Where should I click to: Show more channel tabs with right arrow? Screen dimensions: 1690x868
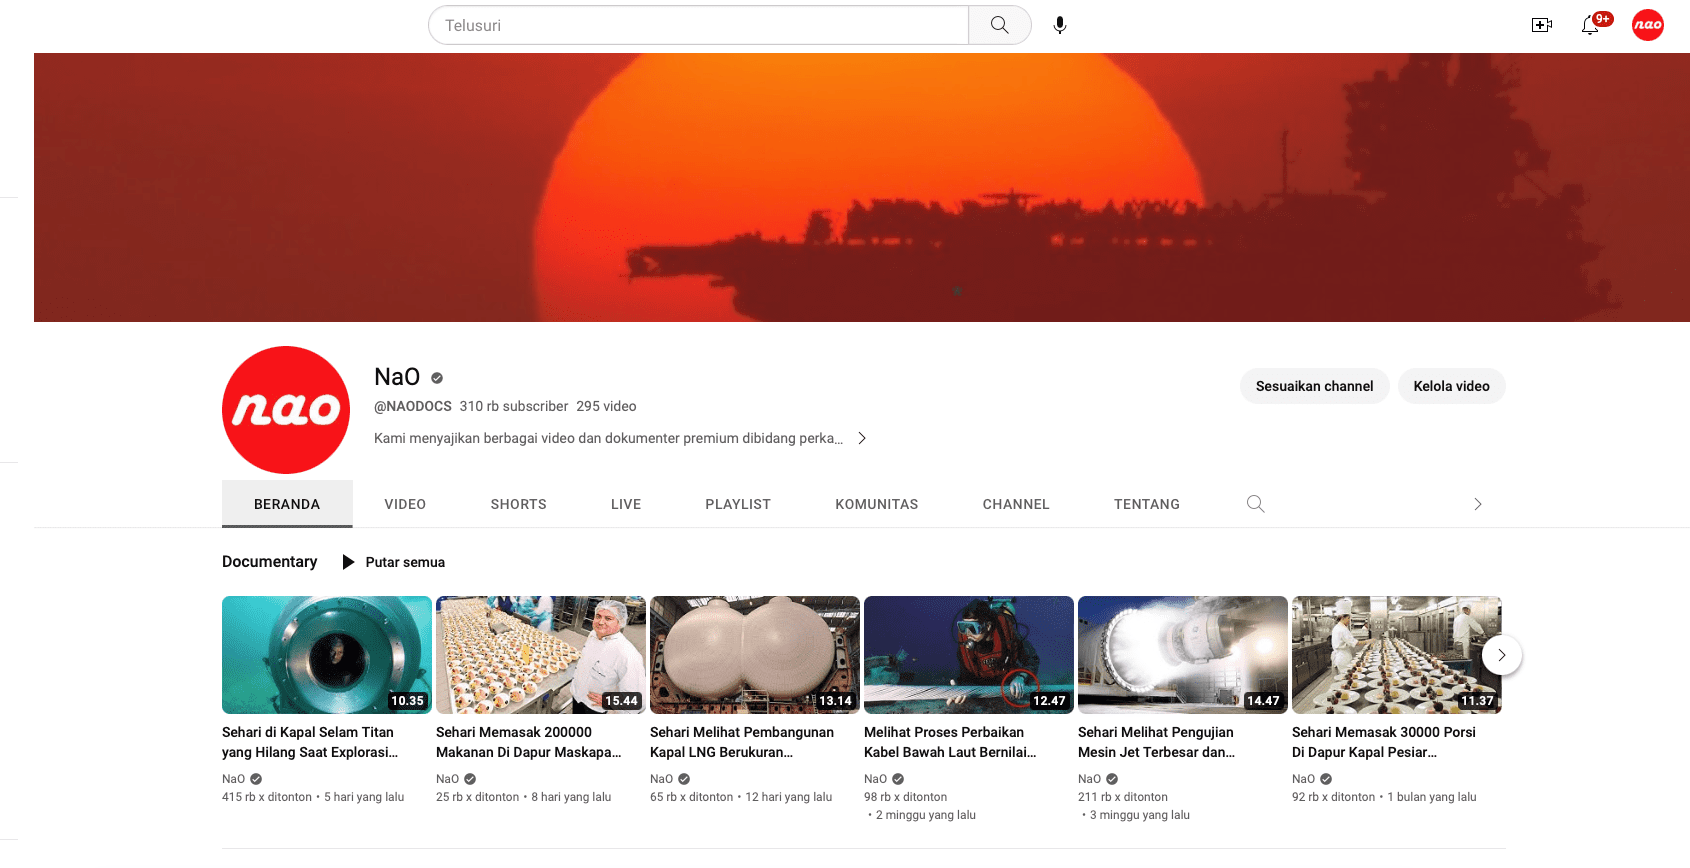coord(1478,504)
